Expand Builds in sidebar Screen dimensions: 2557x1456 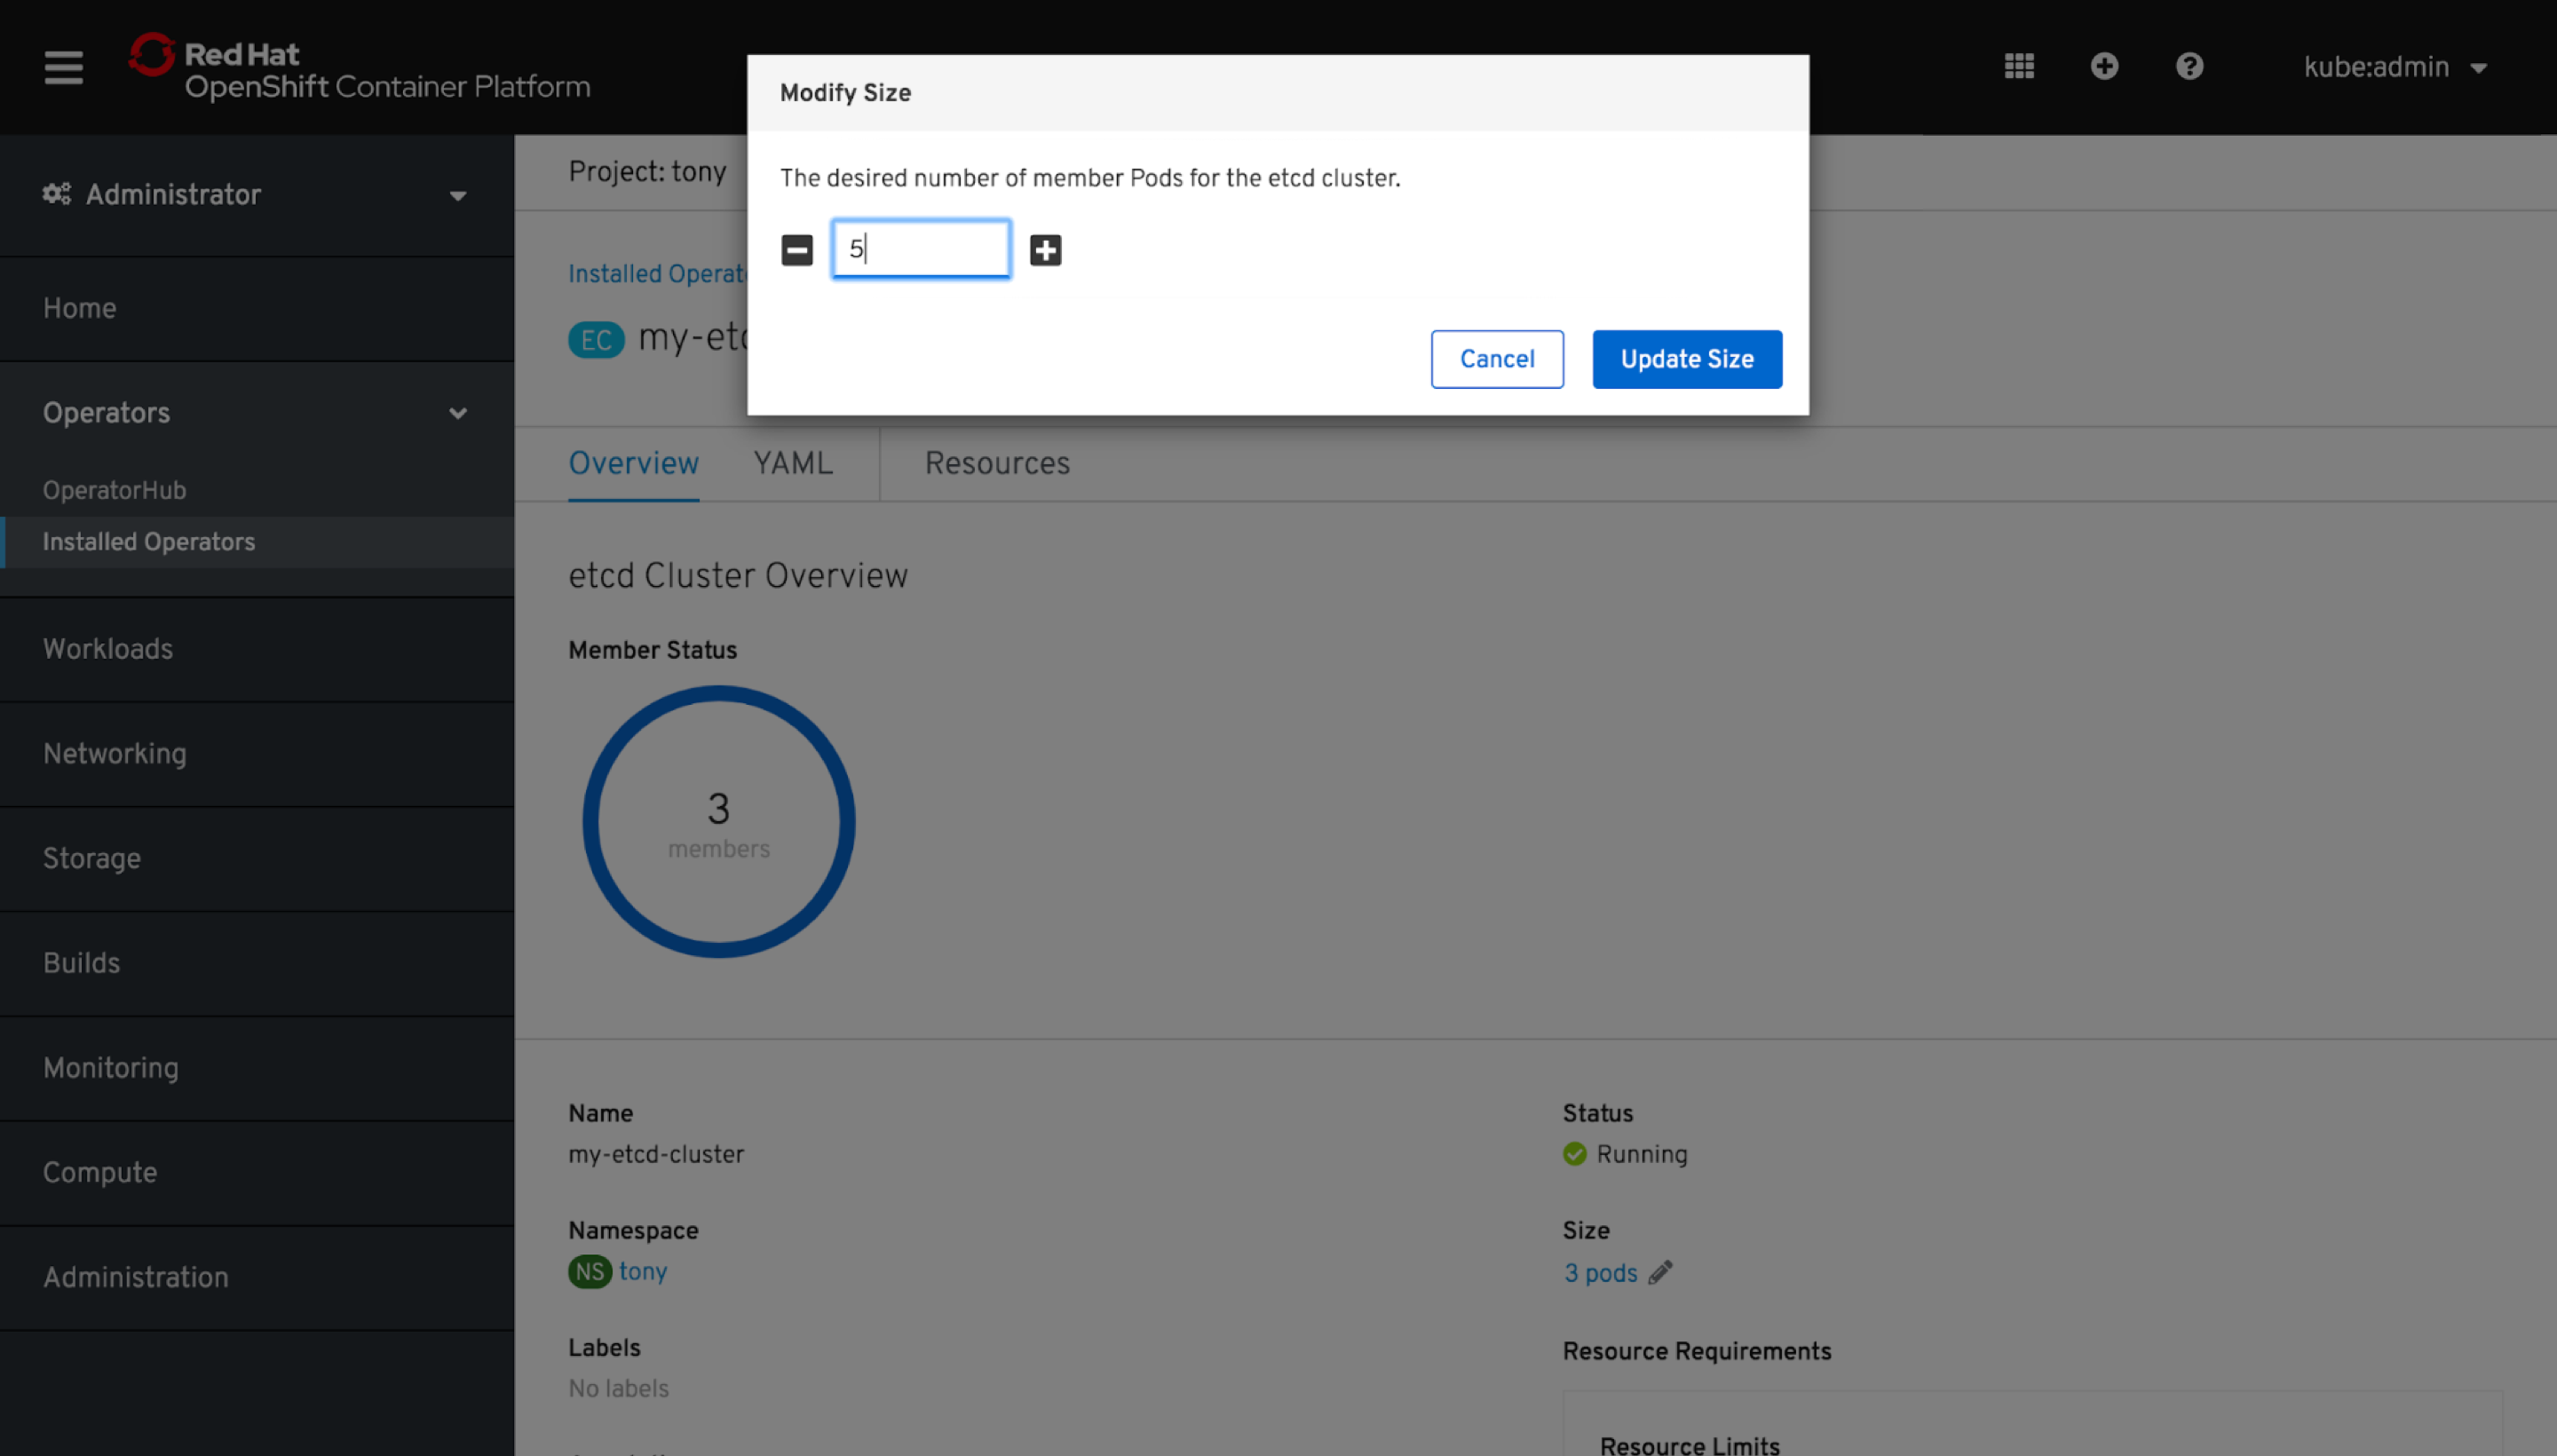257,963
